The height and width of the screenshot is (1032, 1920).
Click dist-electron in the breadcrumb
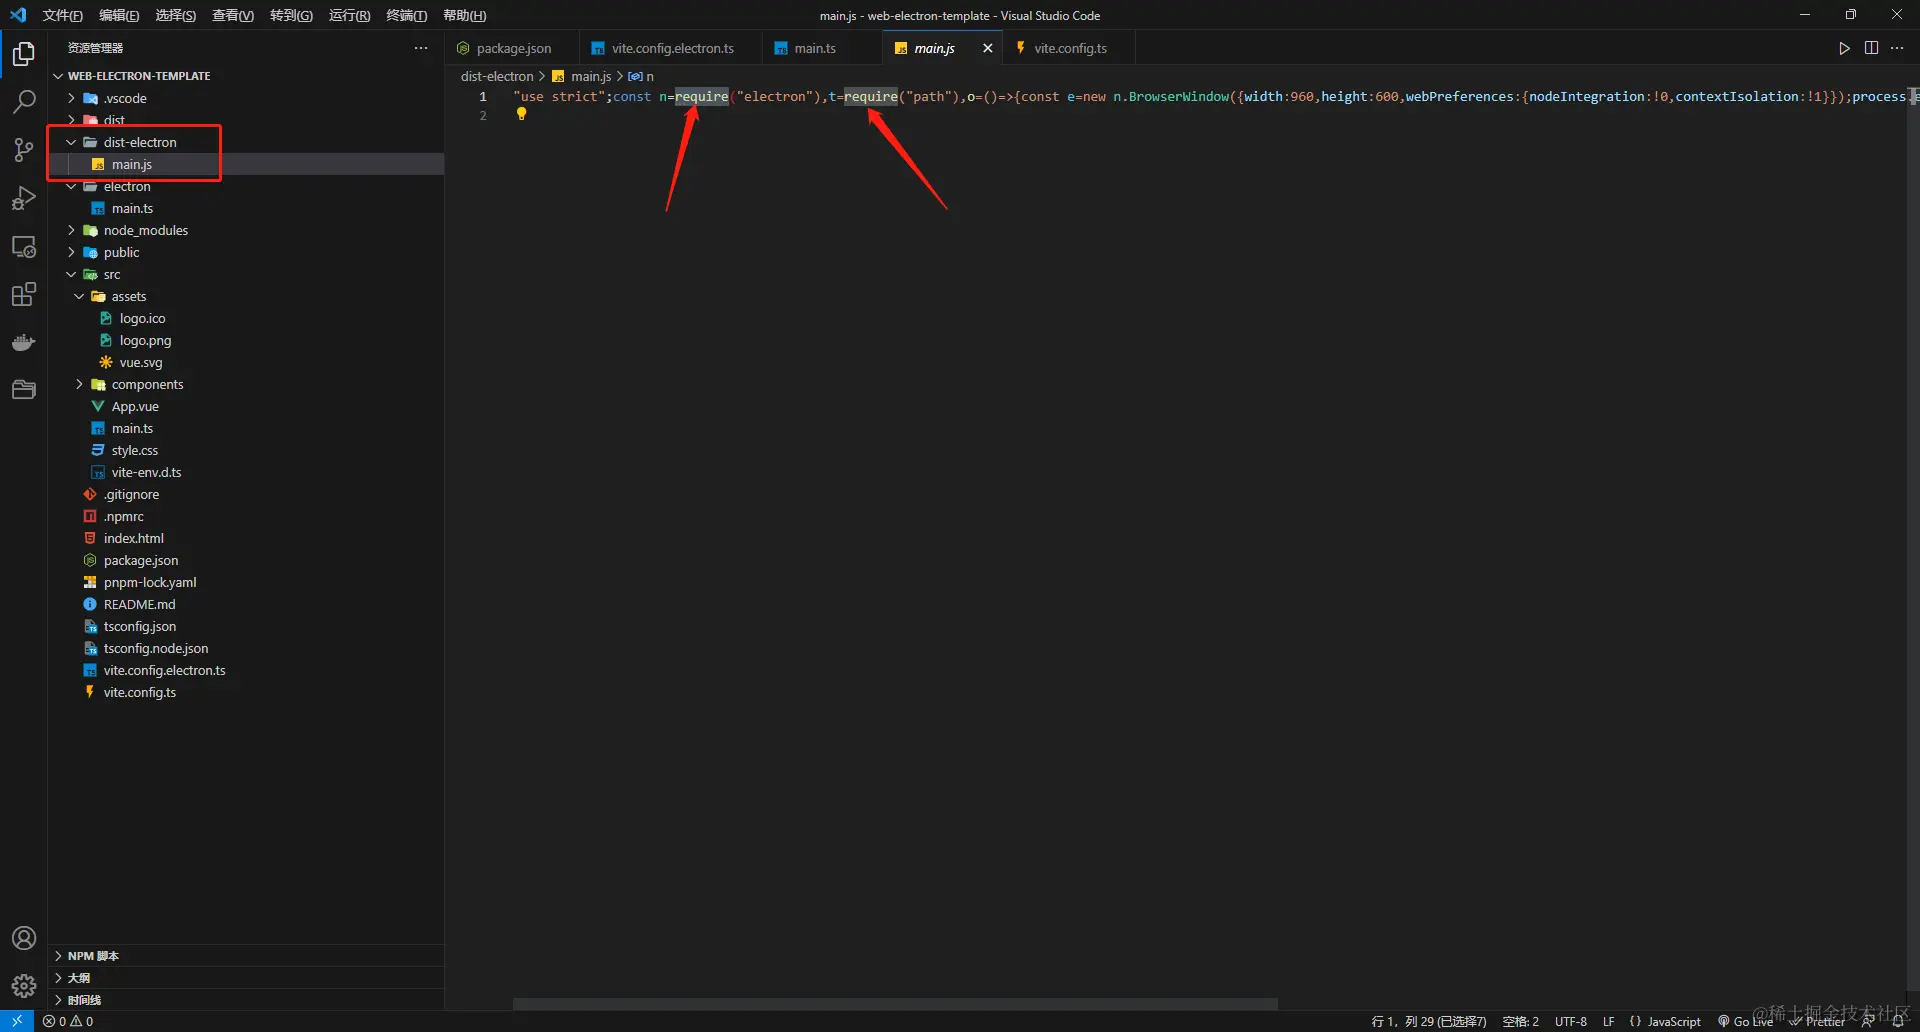(497, 76)
